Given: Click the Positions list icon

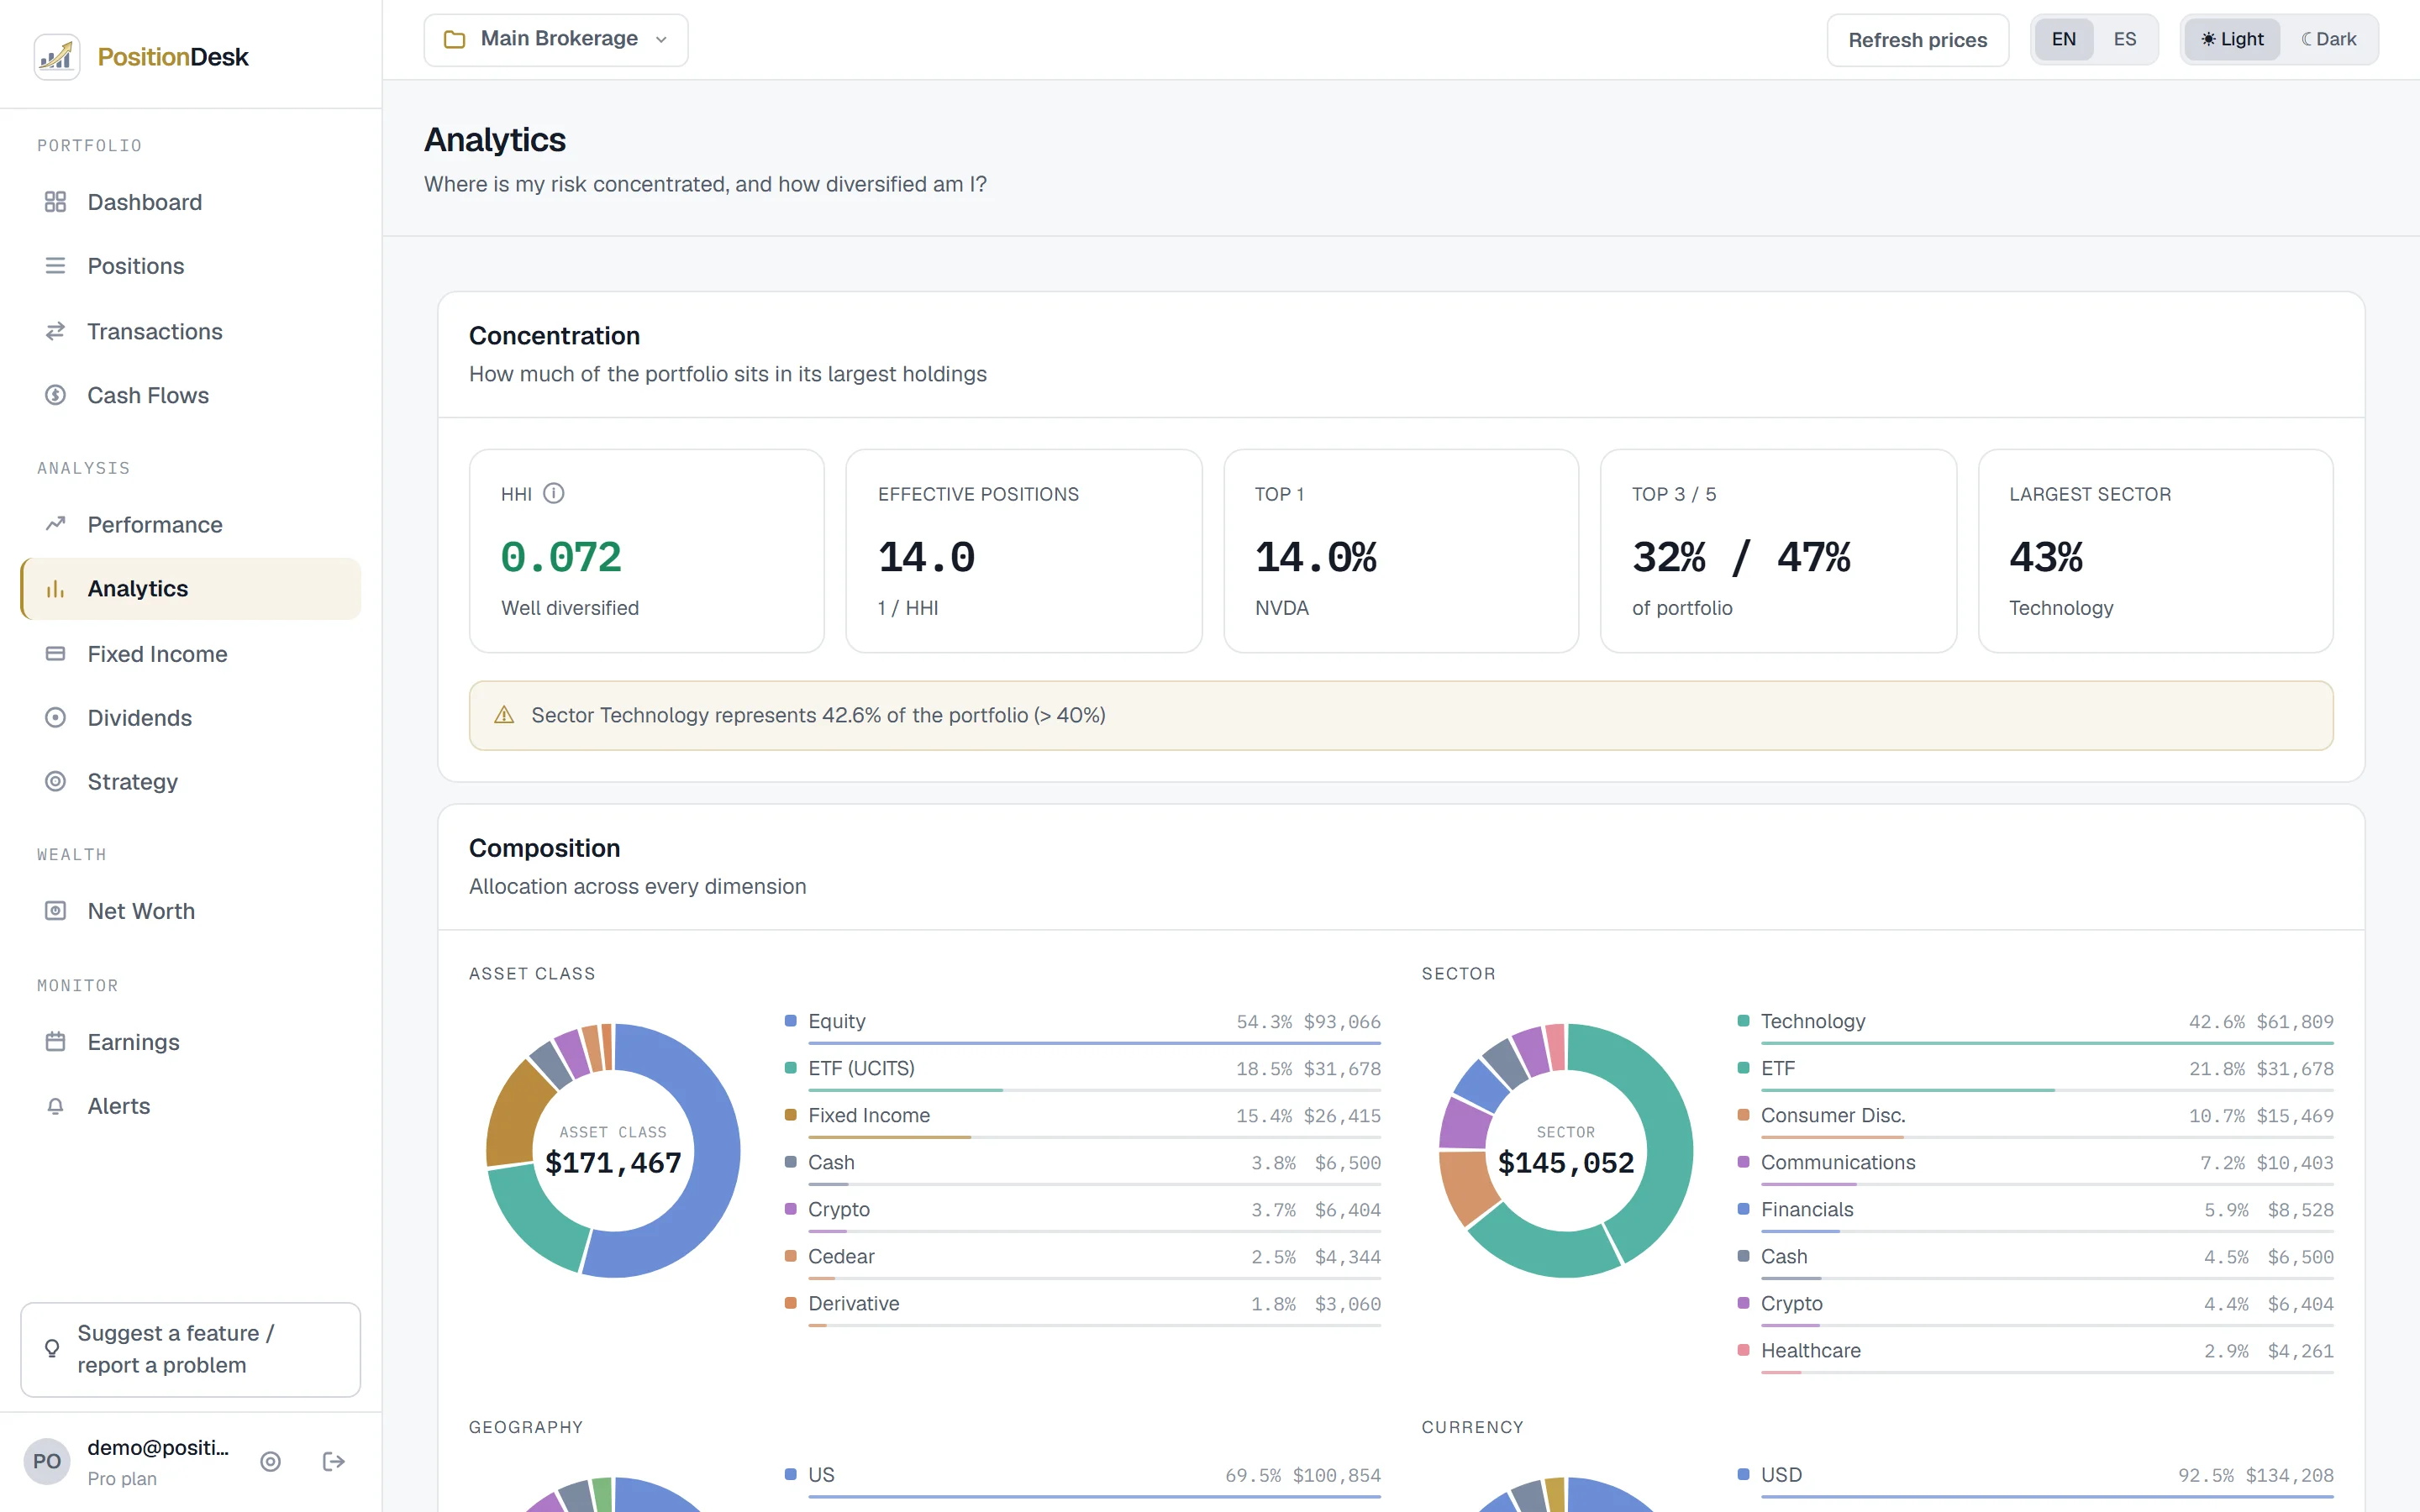Looking at the screenshot, I should 55,266.
